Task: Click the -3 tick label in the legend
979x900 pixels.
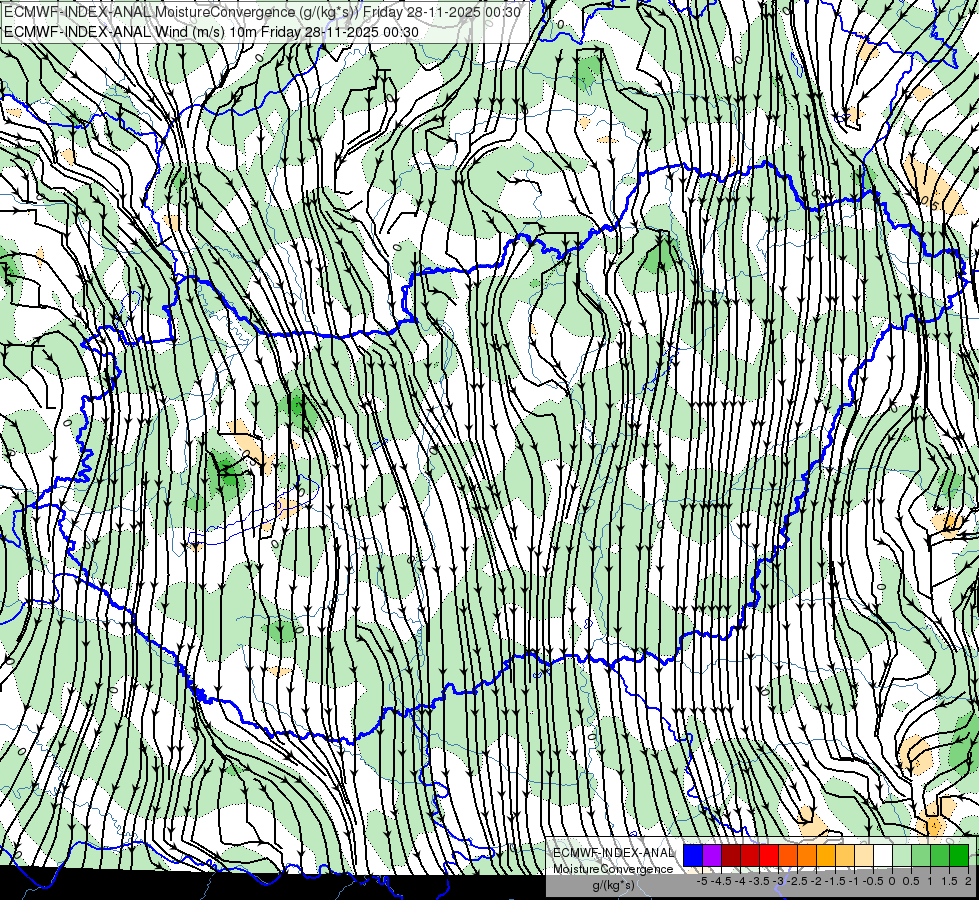Action: [x=778, y=881]
